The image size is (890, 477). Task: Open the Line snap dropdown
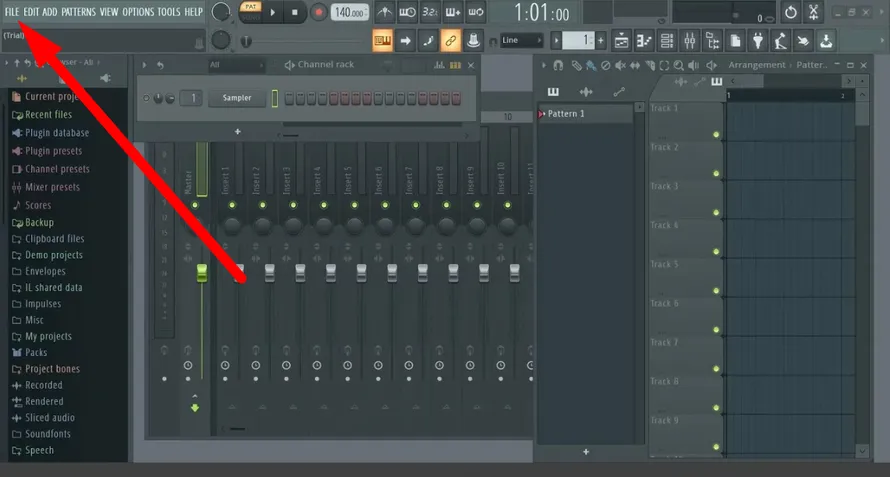[x=522, y=40]
